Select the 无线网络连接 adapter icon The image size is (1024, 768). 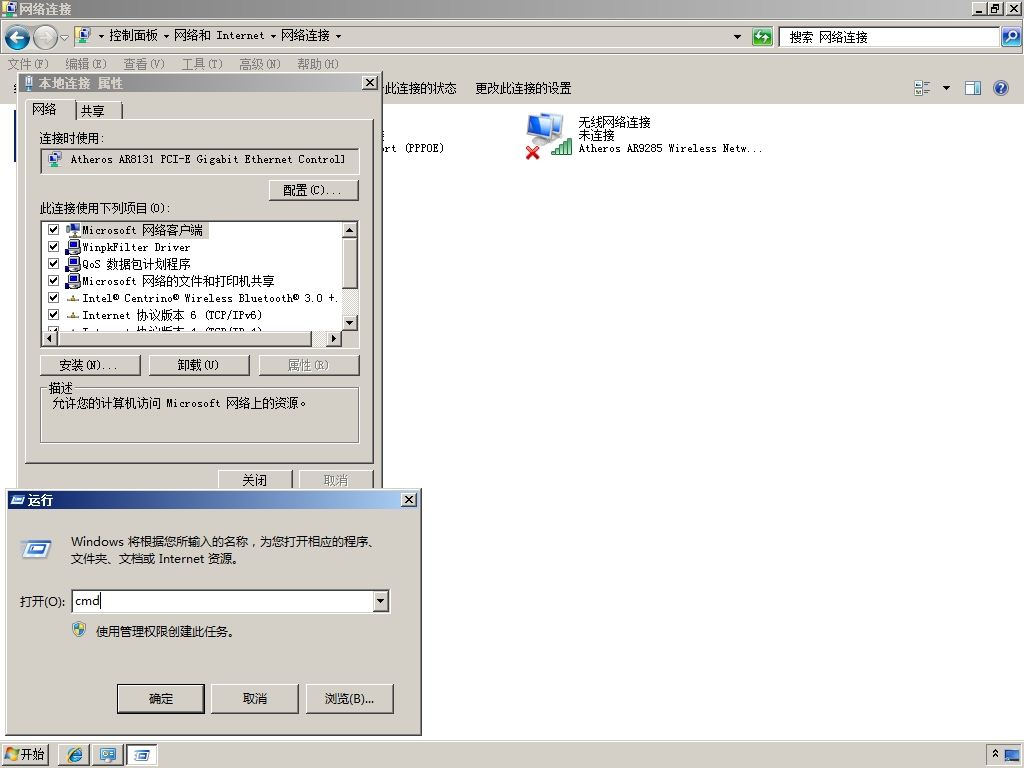(547, 135)
